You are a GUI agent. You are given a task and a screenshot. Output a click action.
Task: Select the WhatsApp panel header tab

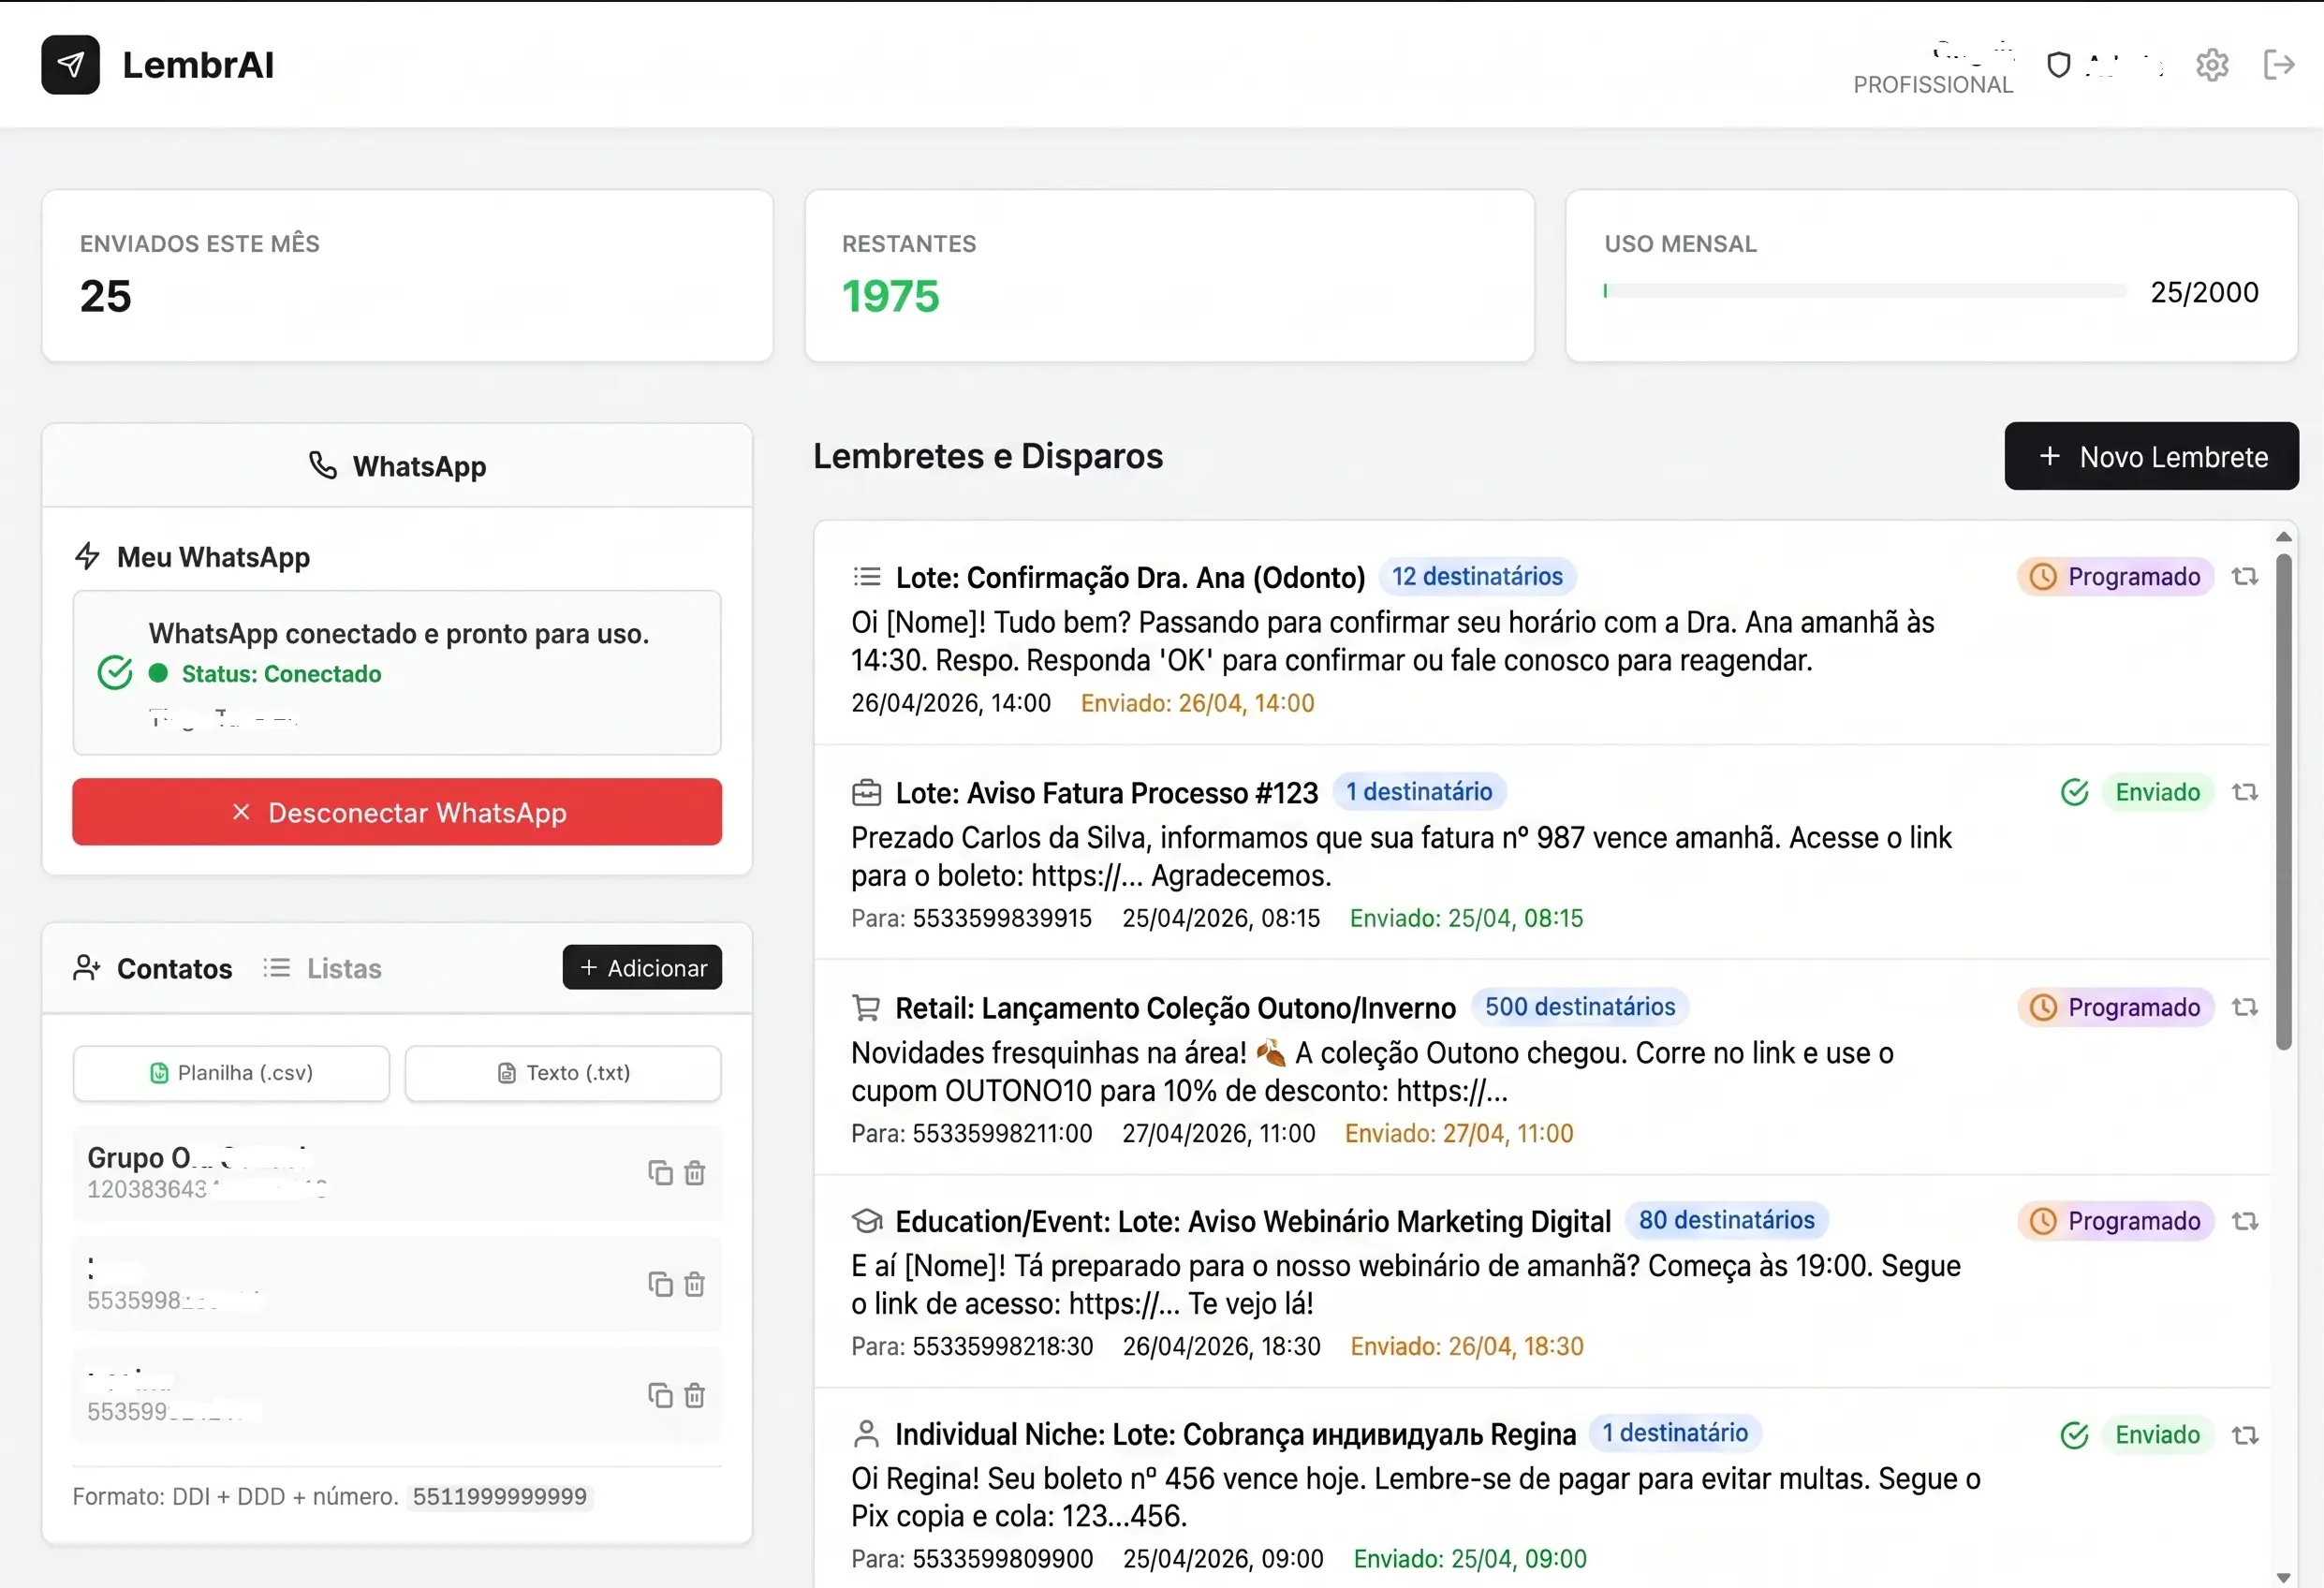(397, 466)
